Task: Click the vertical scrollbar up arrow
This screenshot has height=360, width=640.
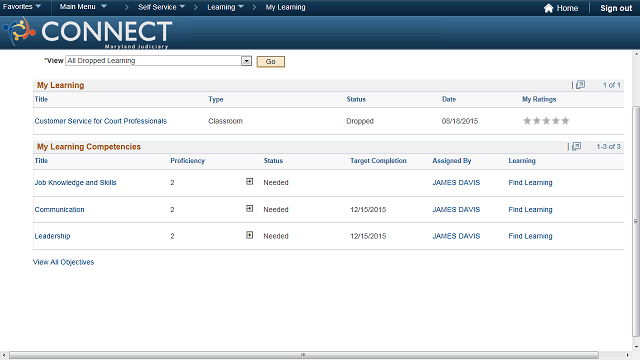Action: click(x=636, y=54)
